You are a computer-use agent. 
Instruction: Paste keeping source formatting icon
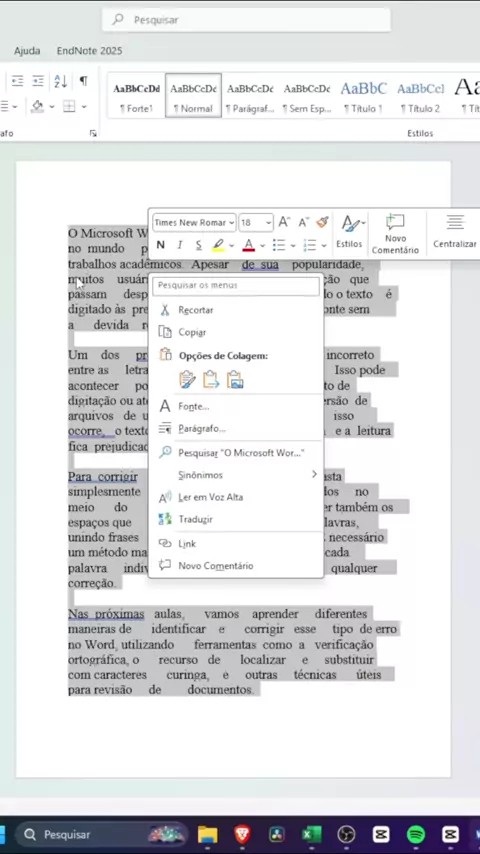tap(187, 379)
